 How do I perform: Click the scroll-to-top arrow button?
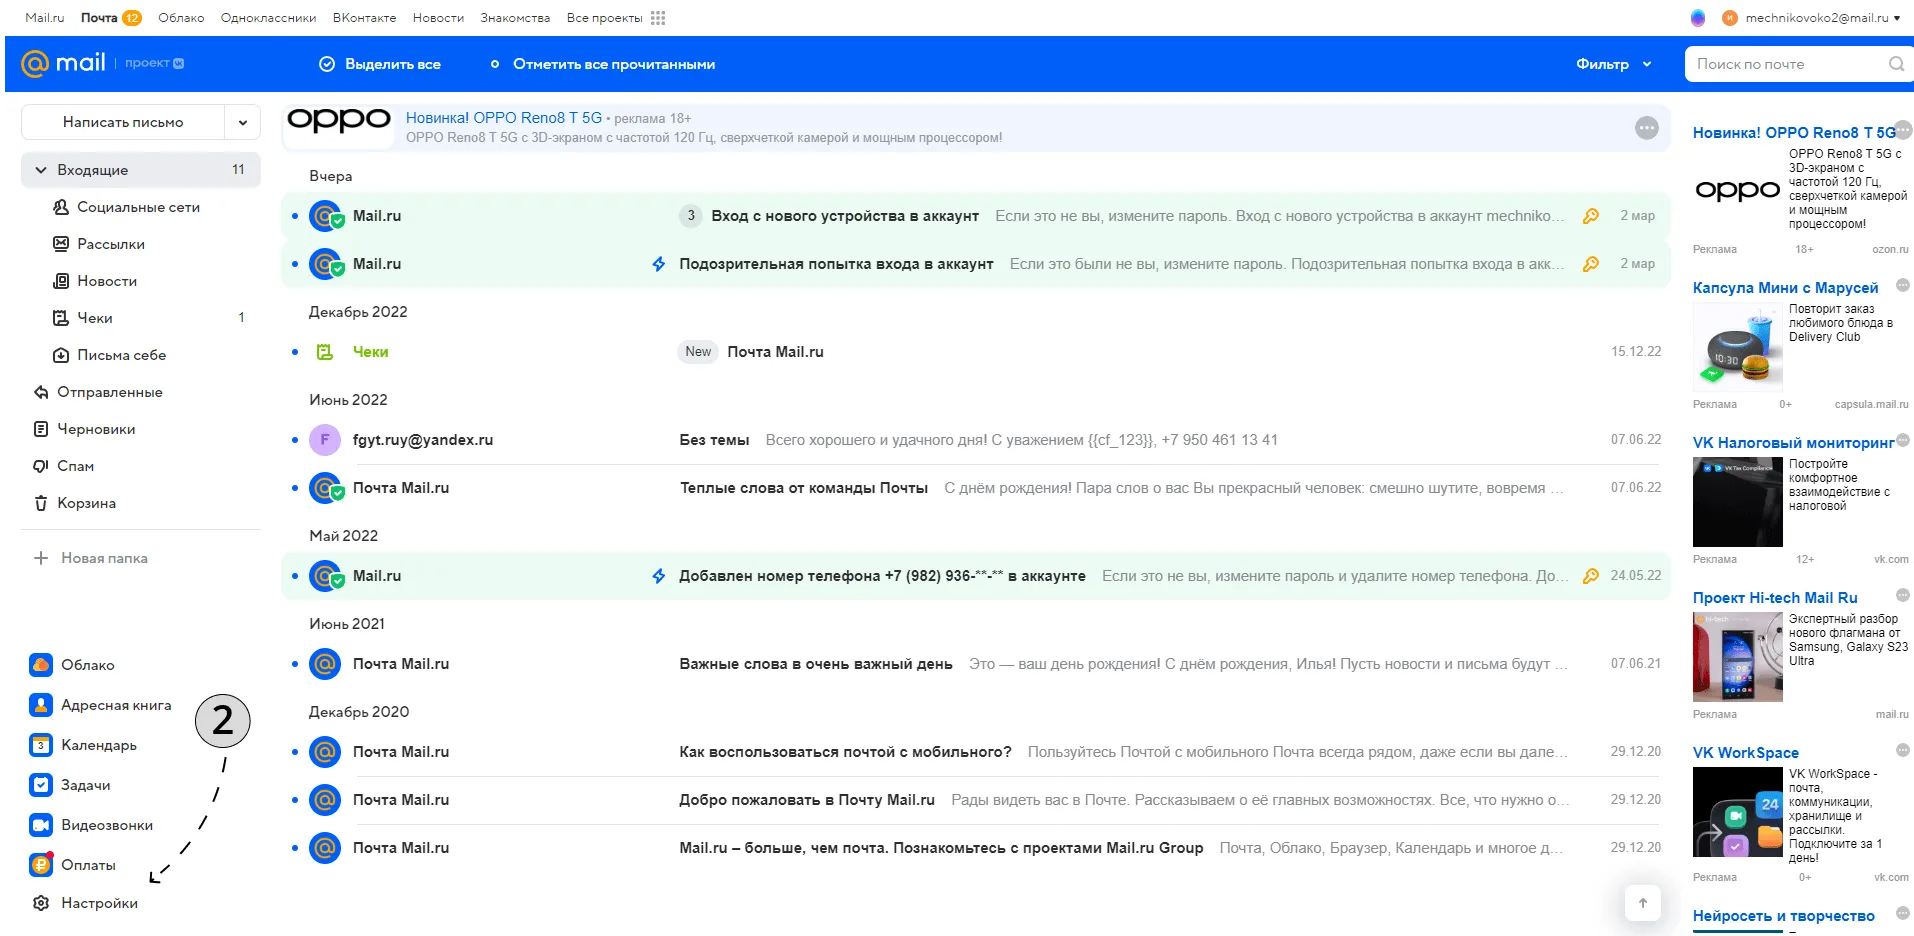1642,903
